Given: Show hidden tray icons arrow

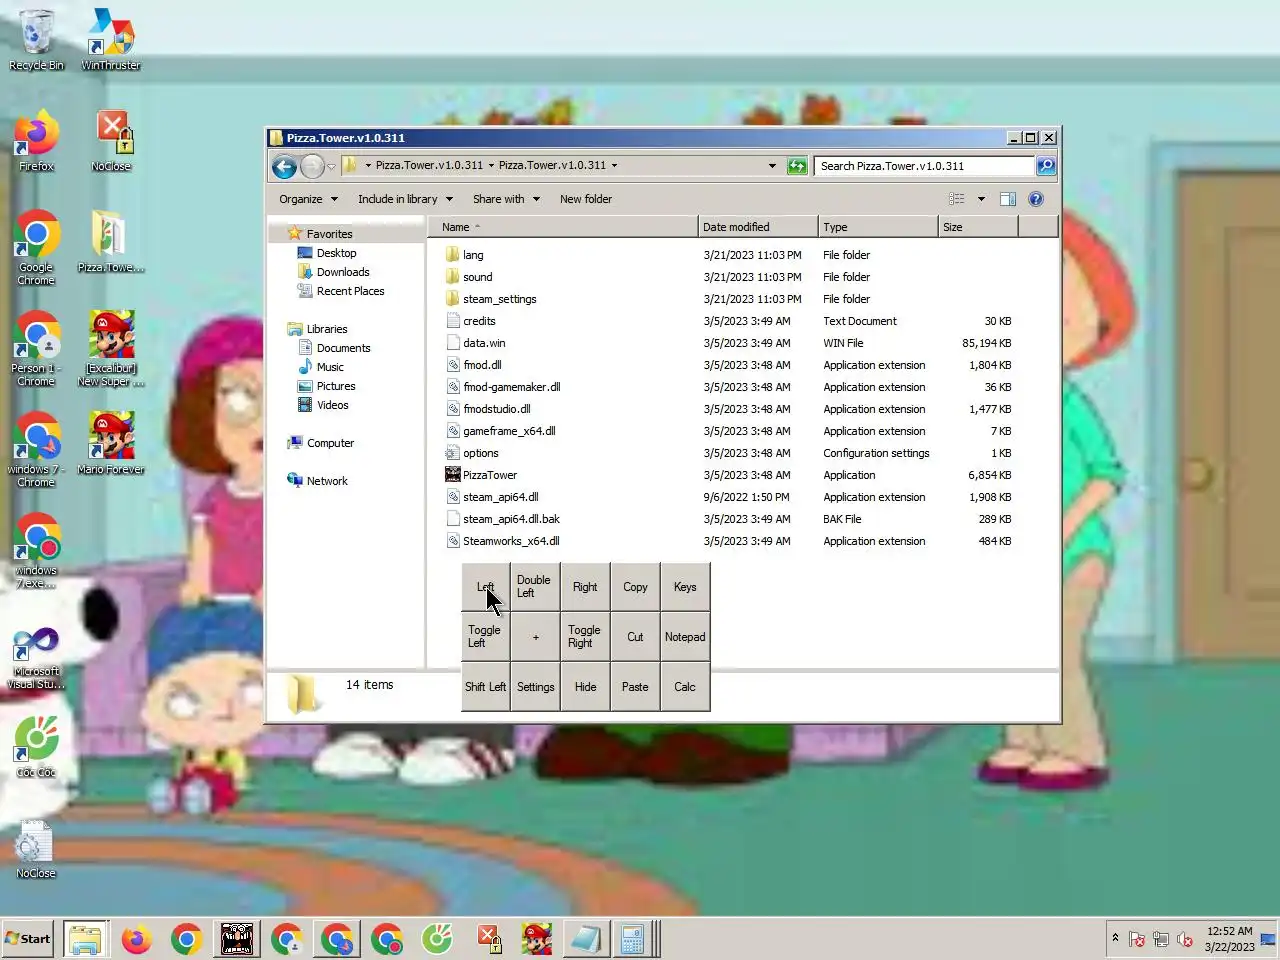Looking at the screenshot, I should (x=1115, y=938).
